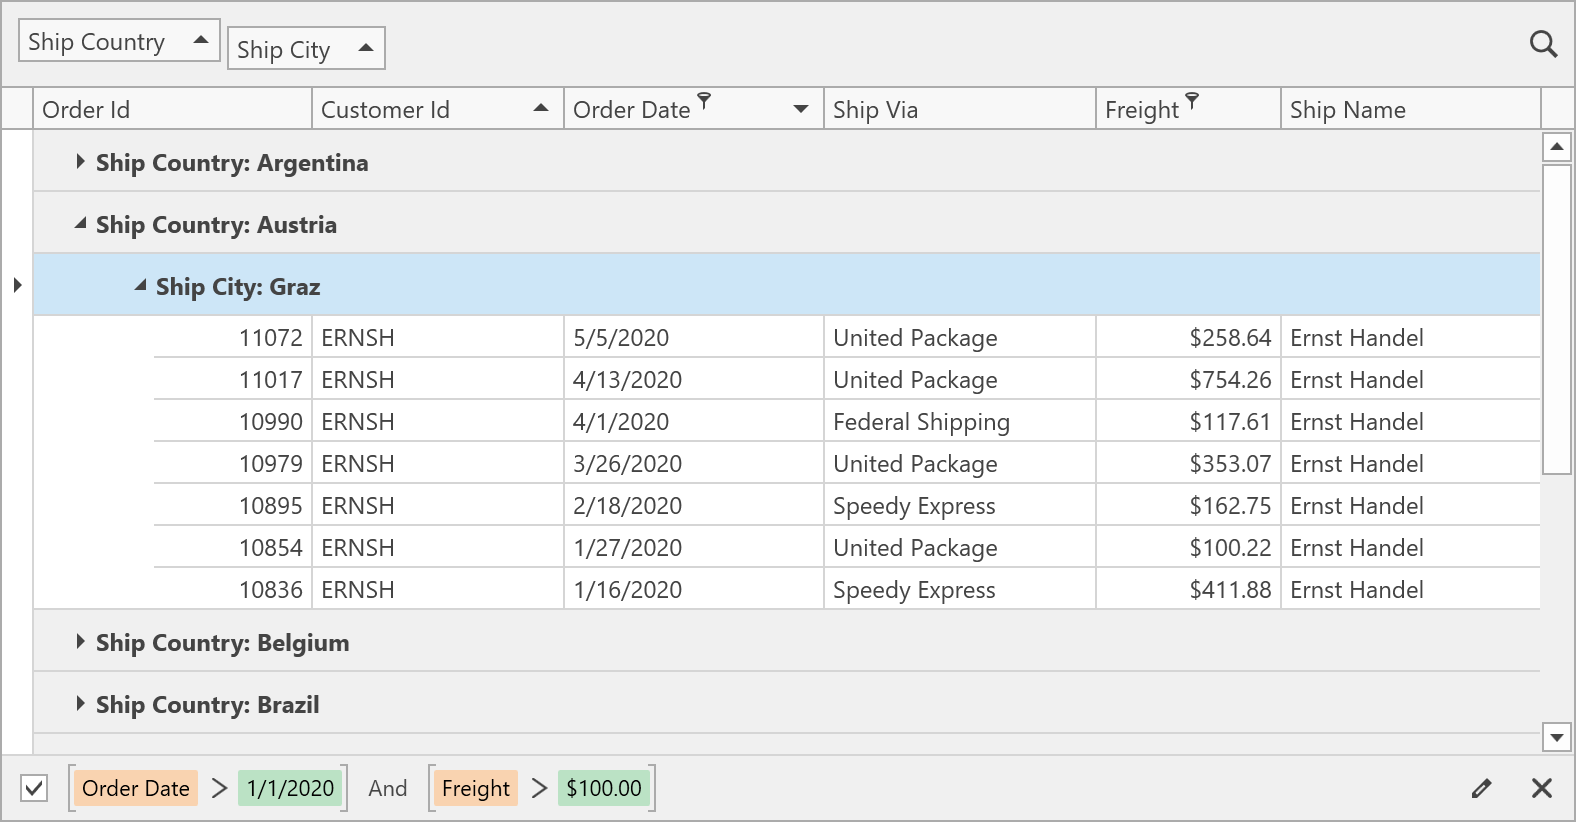
Task: Click the scroll down arrow
Action: pyautogui.click(x=1556, y=738)
